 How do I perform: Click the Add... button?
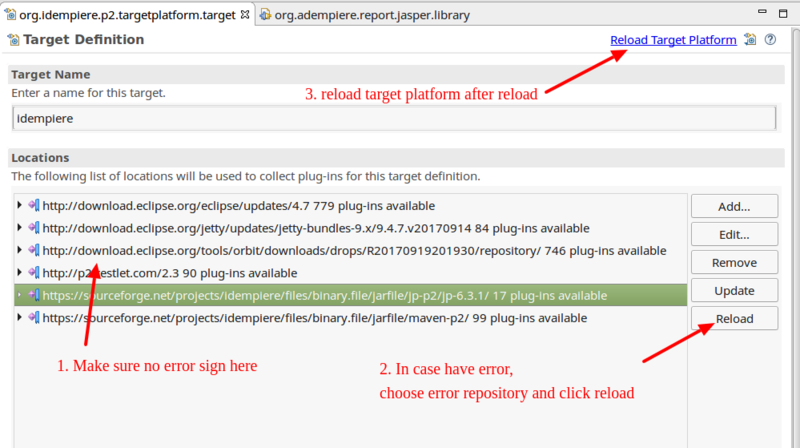734,207
